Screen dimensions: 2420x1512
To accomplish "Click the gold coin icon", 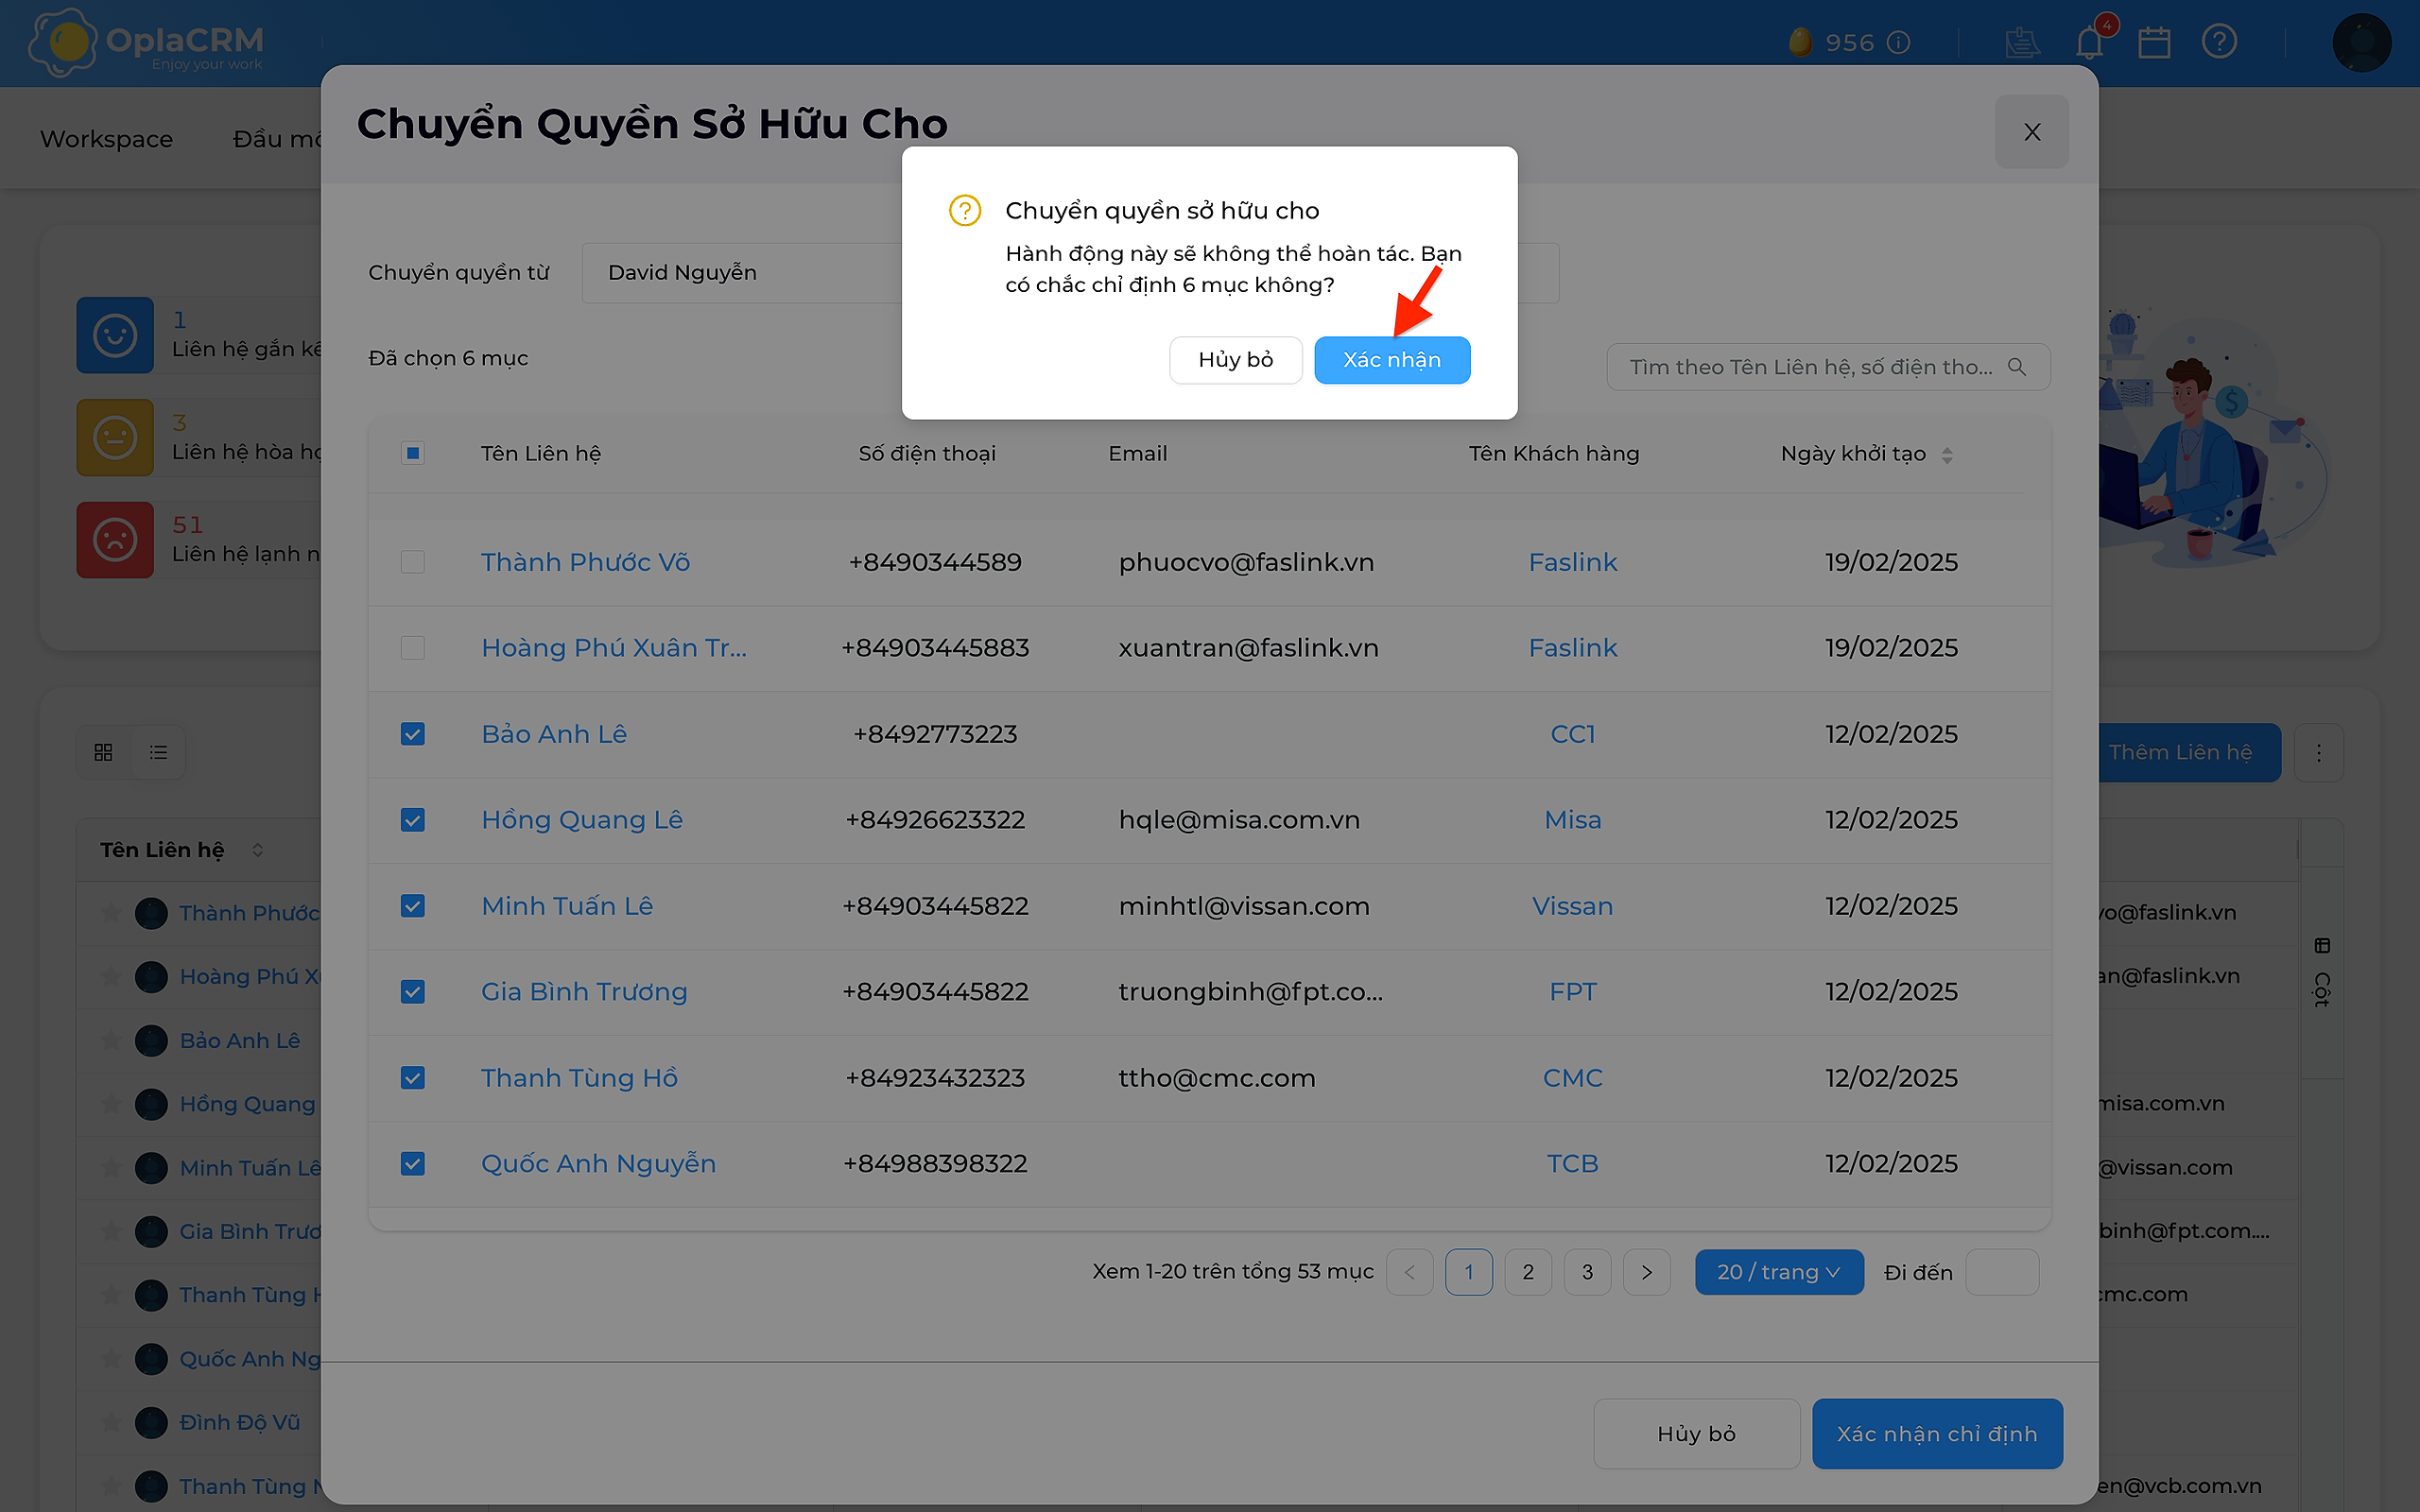I will click(x=1800, y=42).
